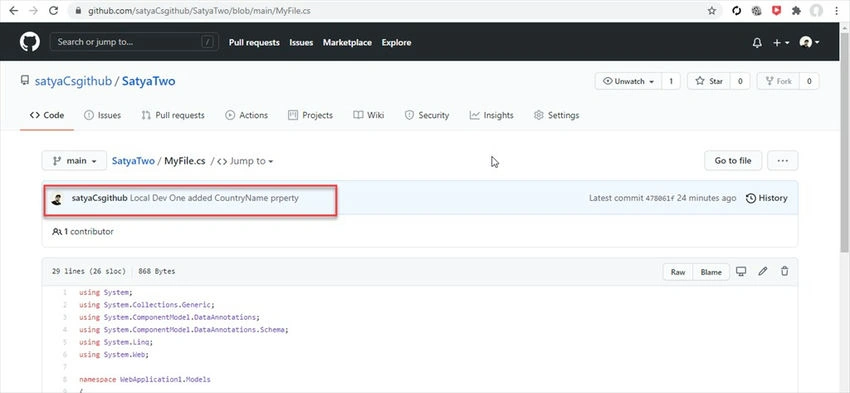Click SatyaTwo in the file breadcrumb
This screenshot has width=850, height=393.
pos(133,161)
